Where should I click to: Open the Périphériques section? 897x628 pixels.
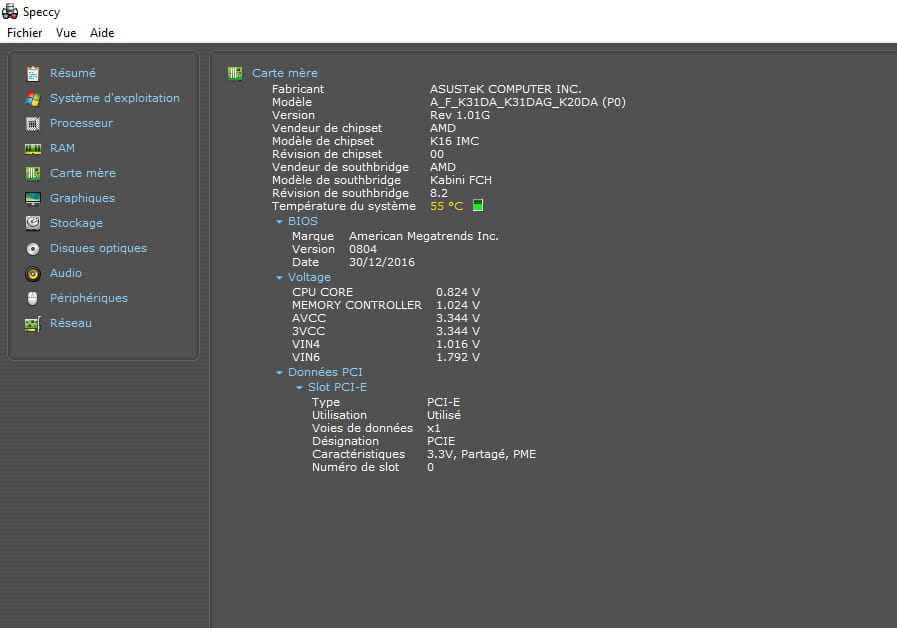89,298
